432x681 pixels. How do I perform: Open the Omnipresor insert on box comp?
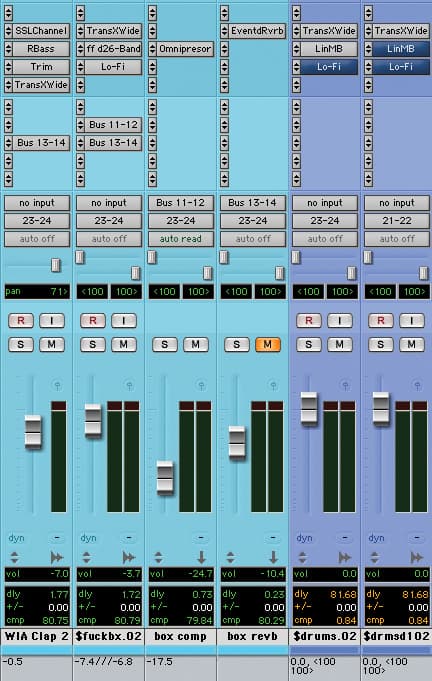(185, 49)
